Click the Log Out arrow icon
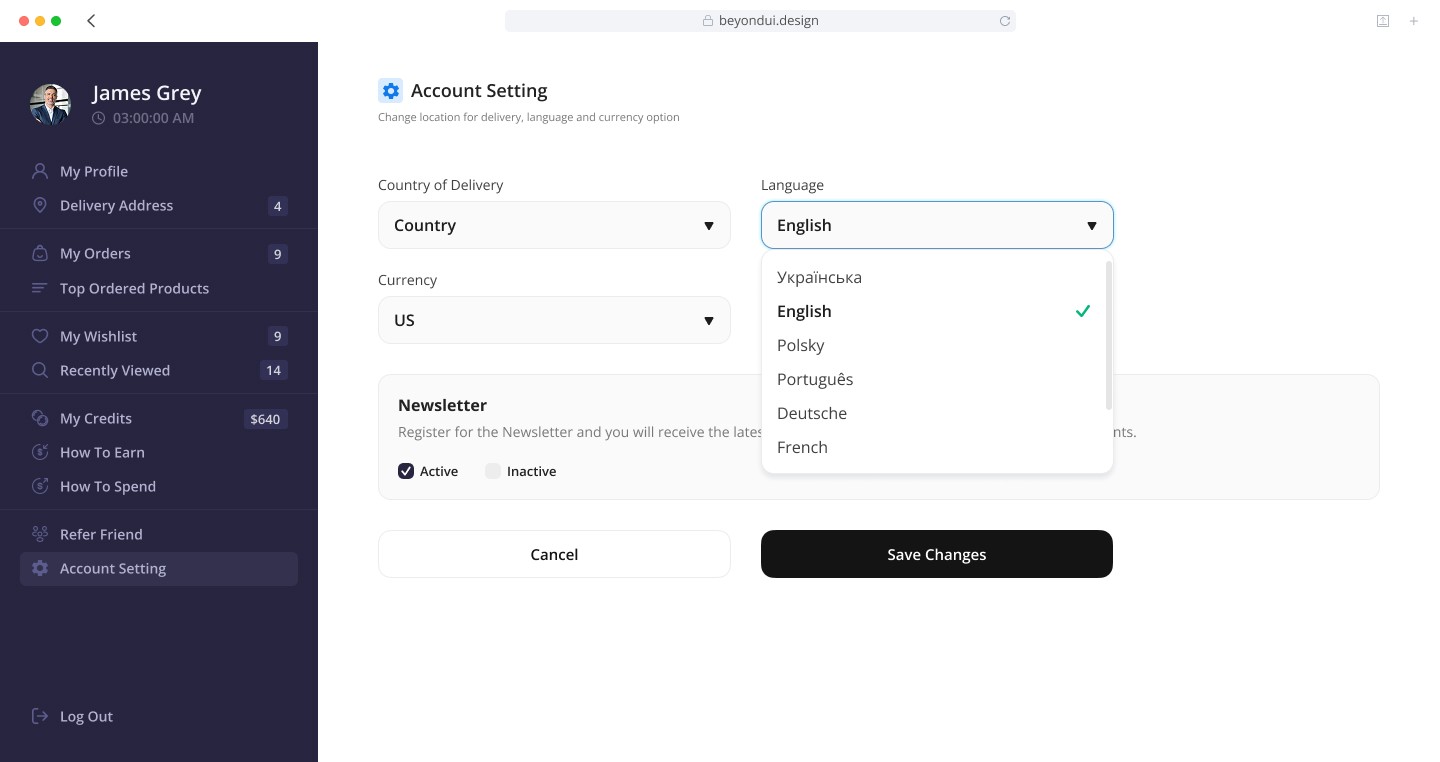Viewport: 1440px width, 762px height. coord(40,716)
